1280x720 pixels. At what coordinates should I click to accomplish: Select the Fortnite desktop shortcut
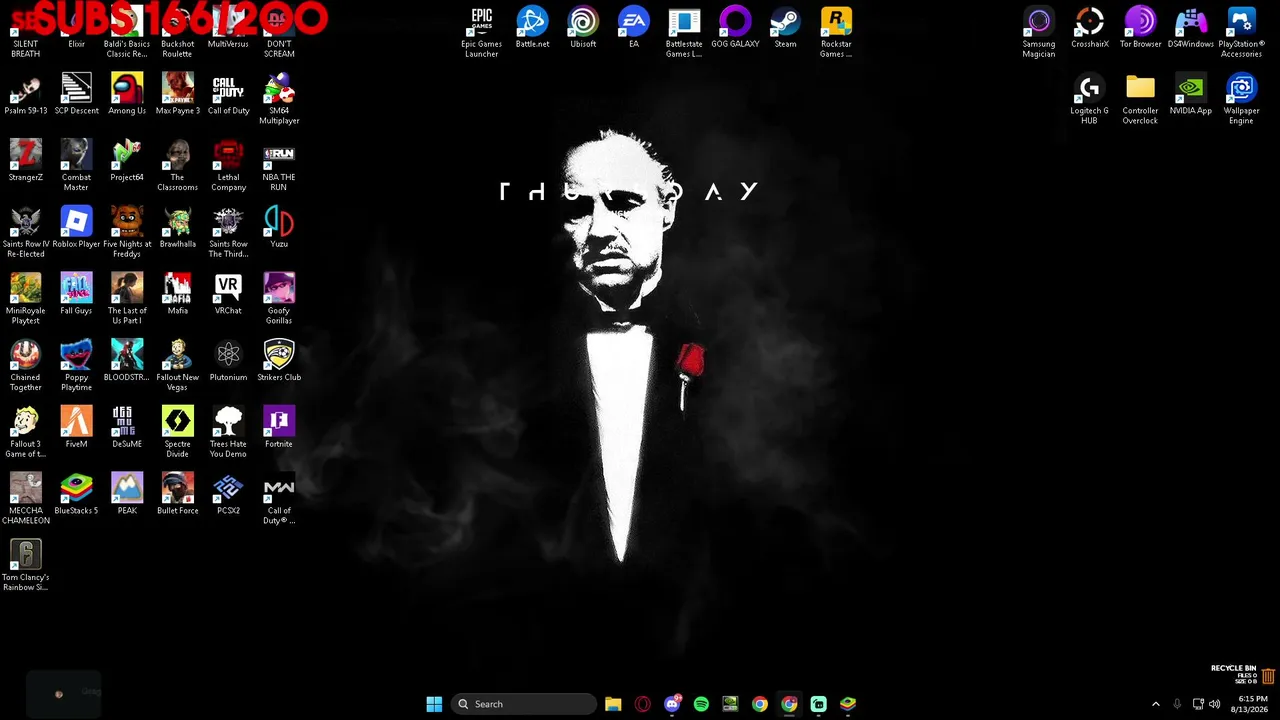tap(279, 428)
